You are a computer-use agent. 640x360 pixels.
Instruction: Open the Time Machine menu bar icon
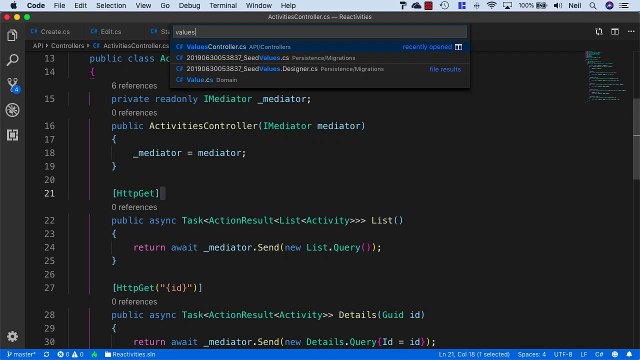[x=444, y=5]
